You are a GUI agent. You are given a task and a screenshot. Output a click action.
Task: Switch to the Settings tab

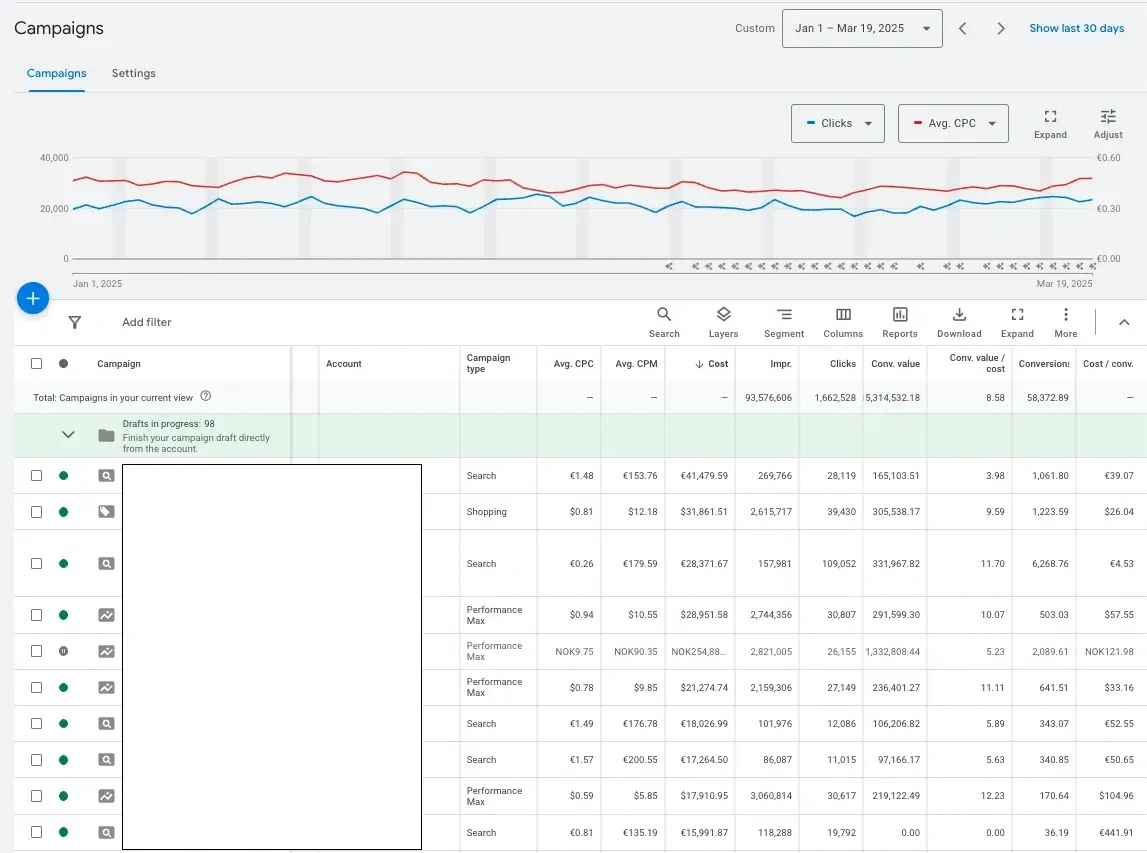[x=133, y=73]
